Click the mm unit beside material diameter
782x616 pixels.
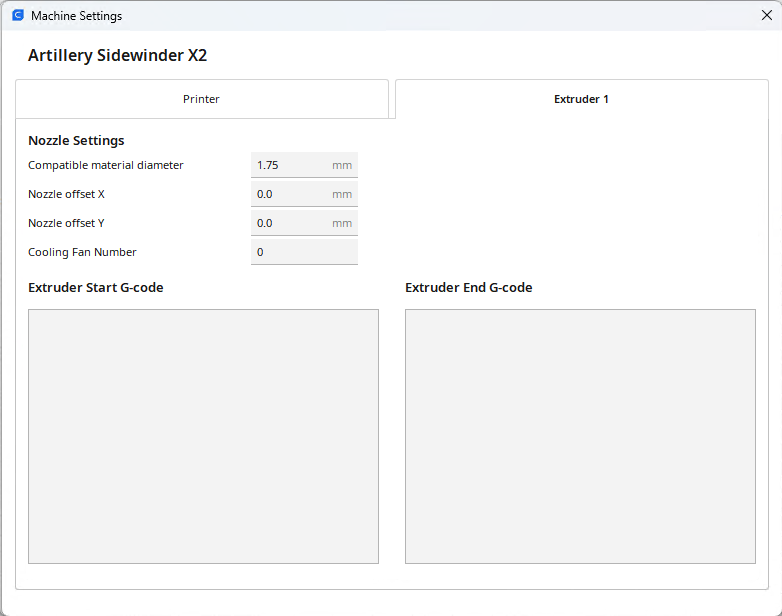pyautogui.click(x=342, y=165)
